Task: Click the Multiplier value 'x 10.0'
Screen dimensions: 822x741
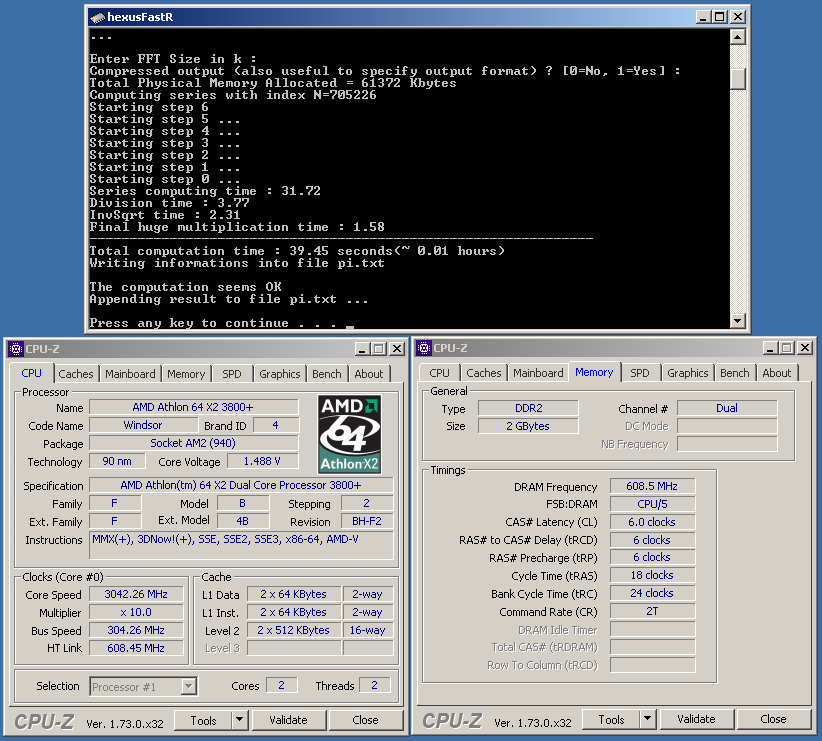Action: pyautogui.click(x=136, y=612)
